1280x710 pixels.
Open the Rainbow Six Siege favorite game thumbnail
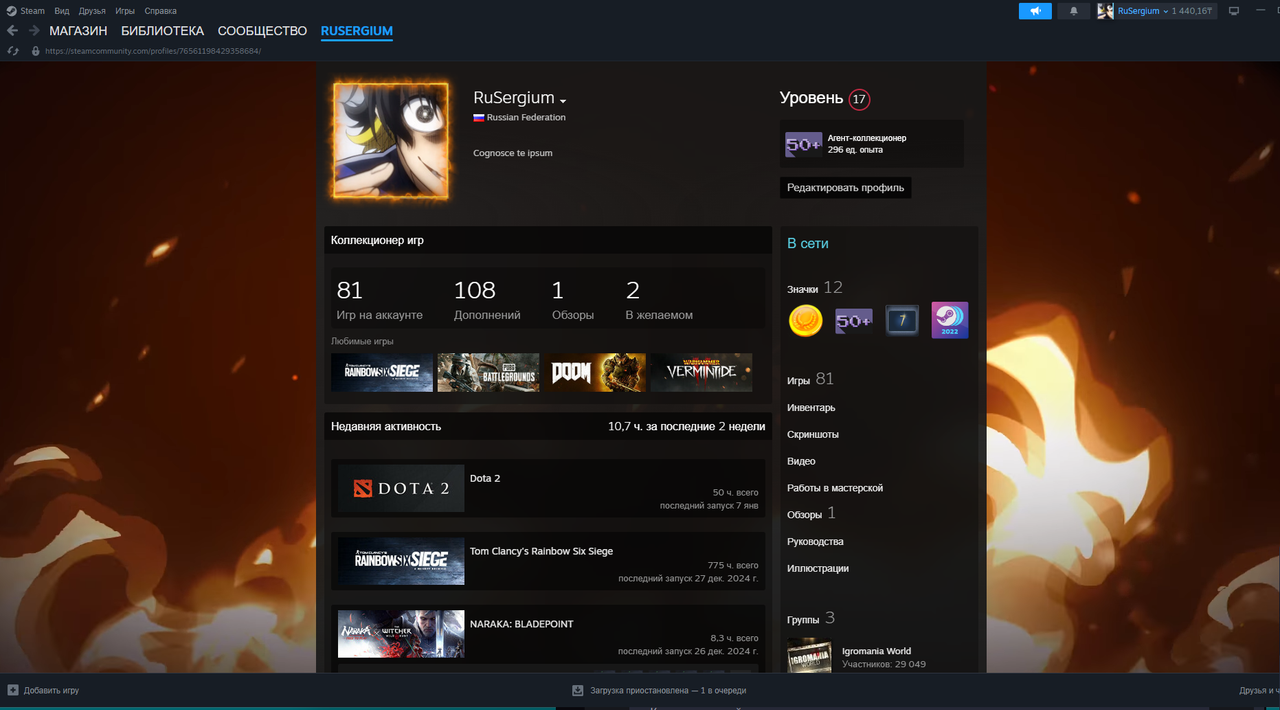point(382,372)
